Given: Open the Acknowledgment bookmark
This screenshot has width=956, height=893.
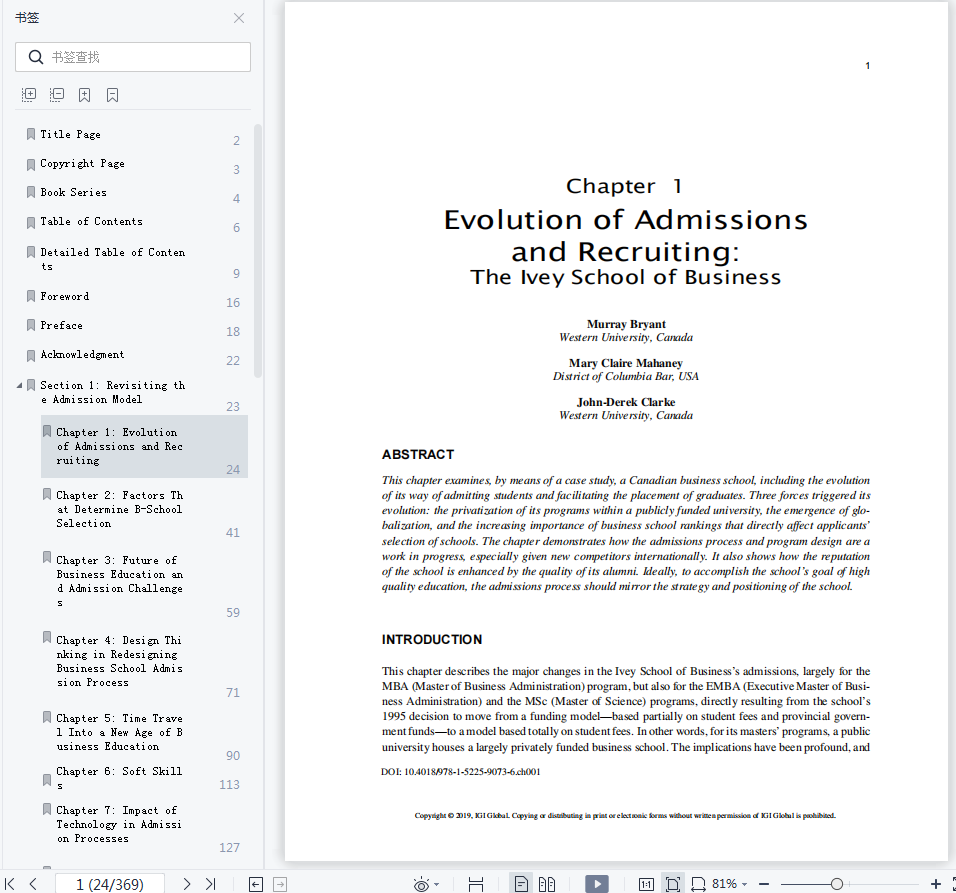Looking at the screenshot, I should 82,354.
